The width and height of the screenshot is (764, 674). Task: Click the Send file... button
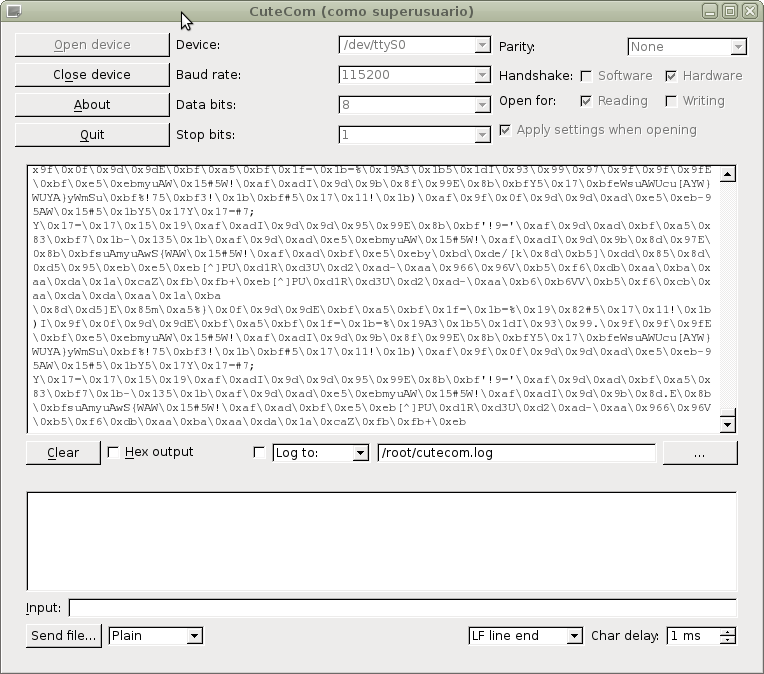click(x=64, y=635)
